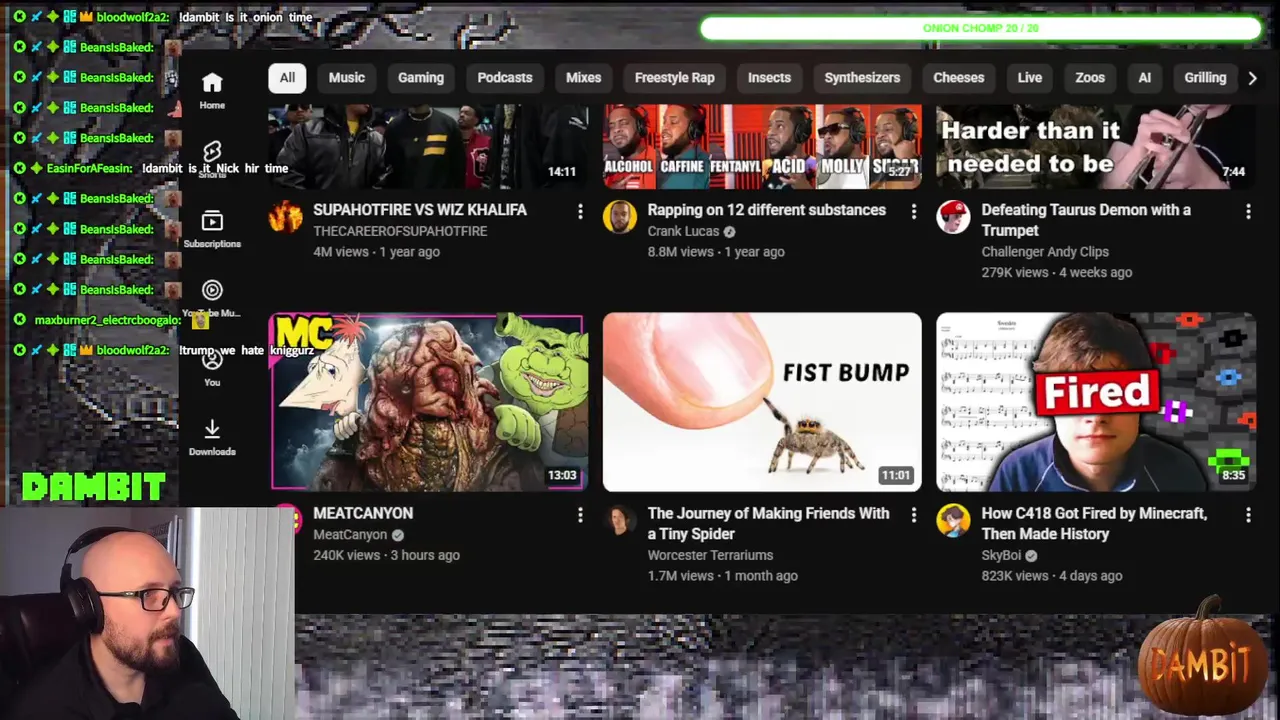Select the Synthesizers category chip
This screenshot has width=1280, height=720.
tap(862, 78)
